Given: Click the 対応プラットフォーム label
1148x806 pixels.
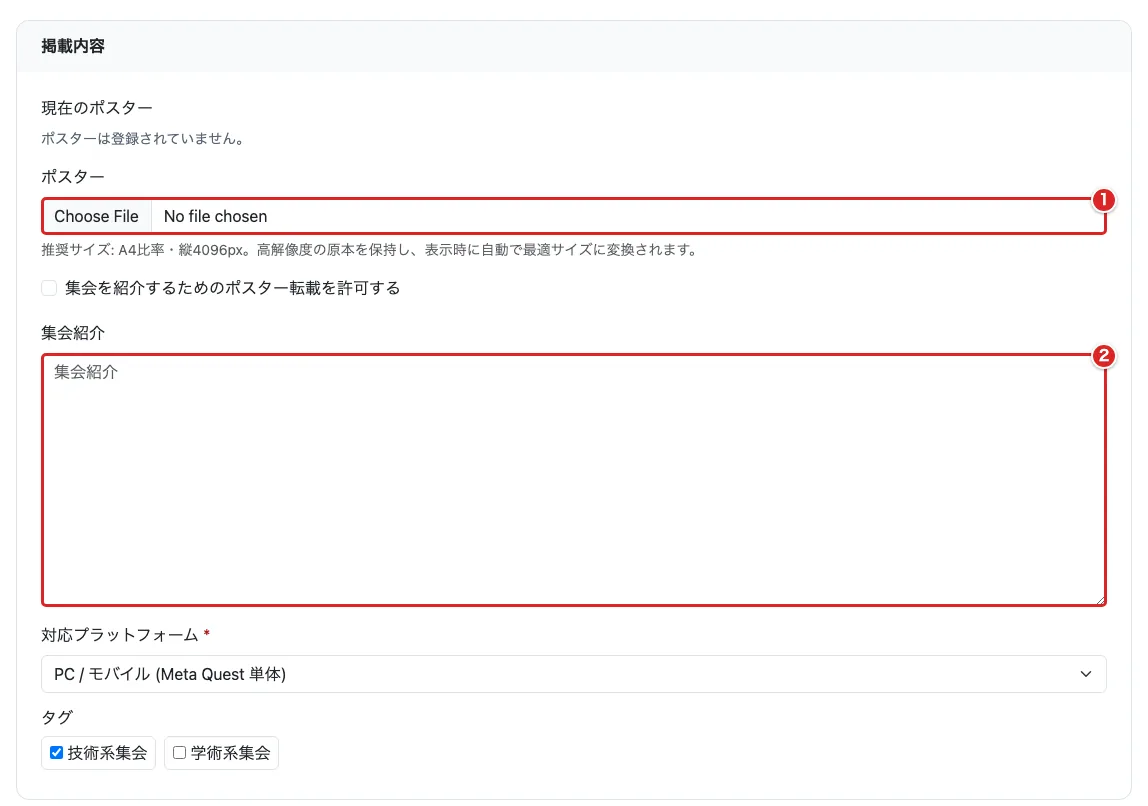Looking at the screenshot, I should tap(120, 635).
